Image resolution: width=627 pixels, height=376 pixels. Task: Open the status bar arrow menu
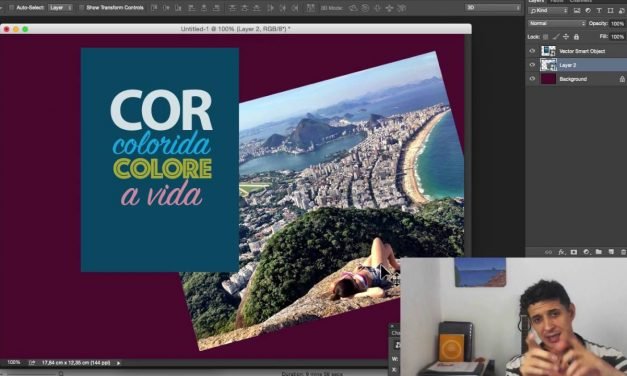118,363
